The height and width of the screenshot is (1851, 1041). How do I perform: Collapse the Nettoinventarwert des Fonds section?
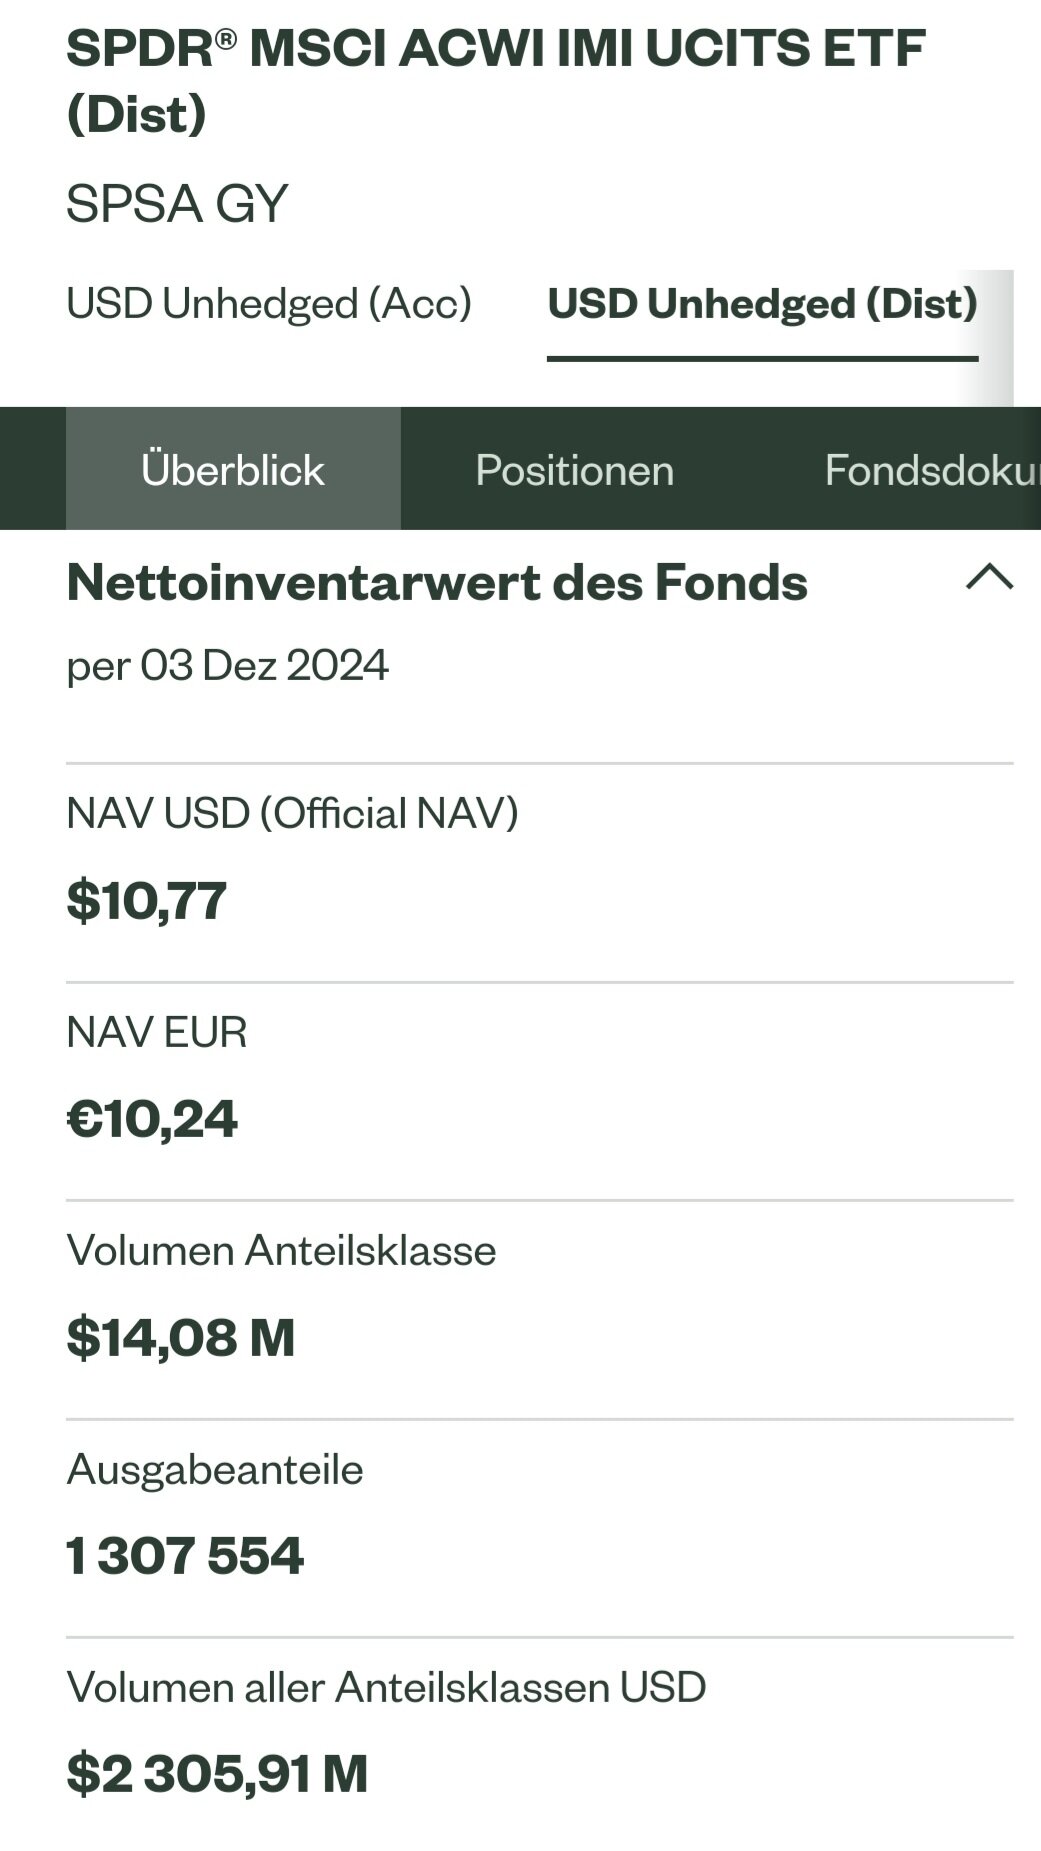[989, 579]
